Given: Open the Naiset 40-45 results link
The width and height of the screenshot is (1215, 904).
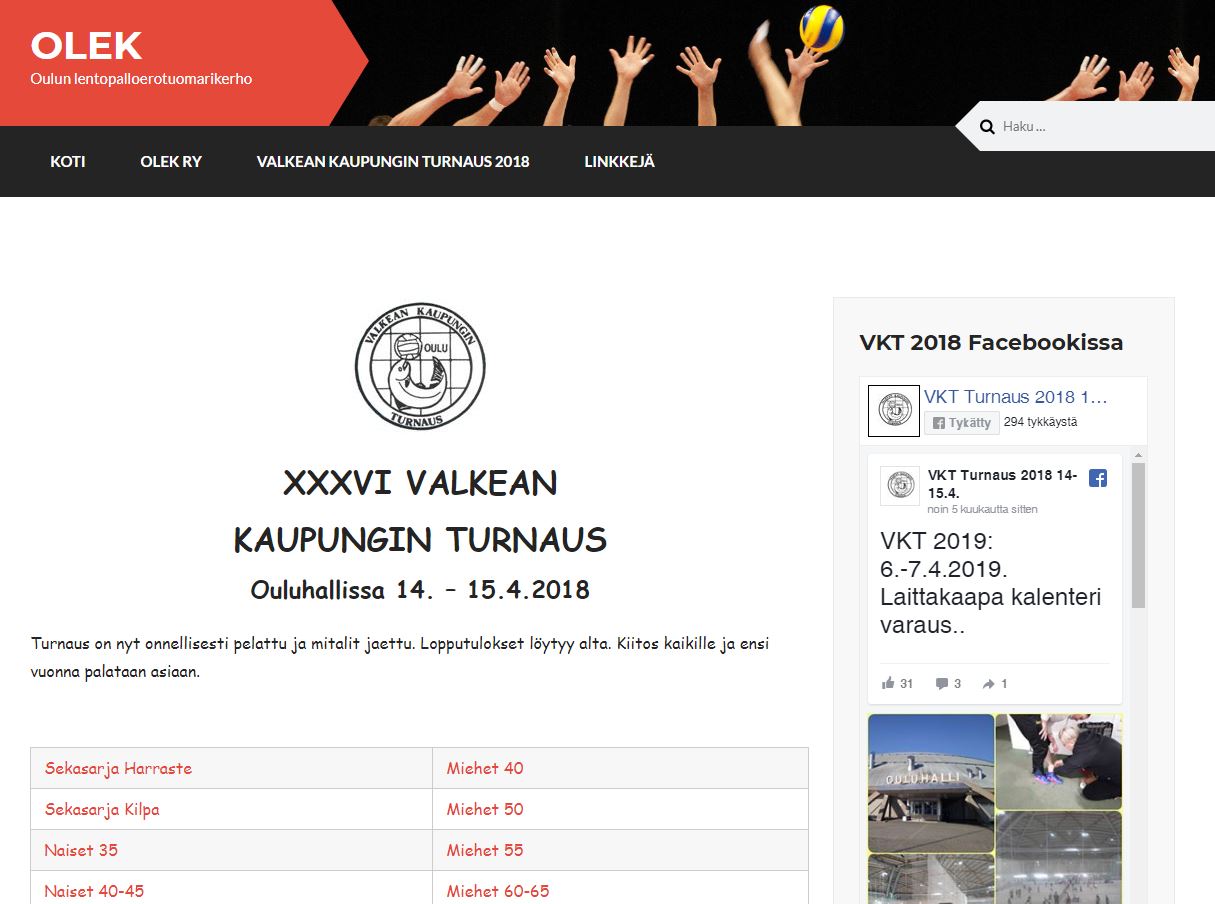Looking at the screenshot, I should (x=94, y=891).
